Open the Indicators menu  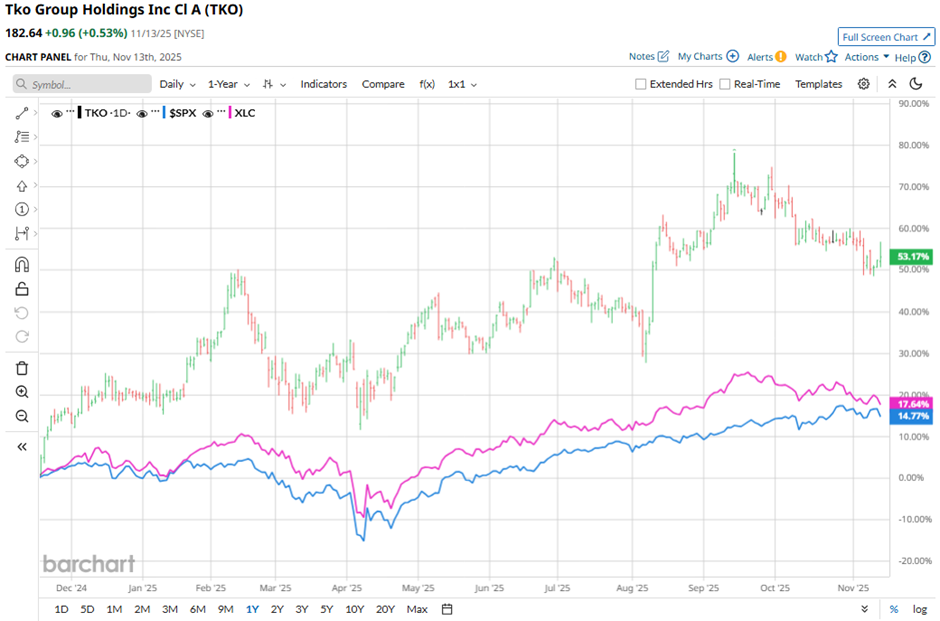pyautogui.click(x=323, y=84)
